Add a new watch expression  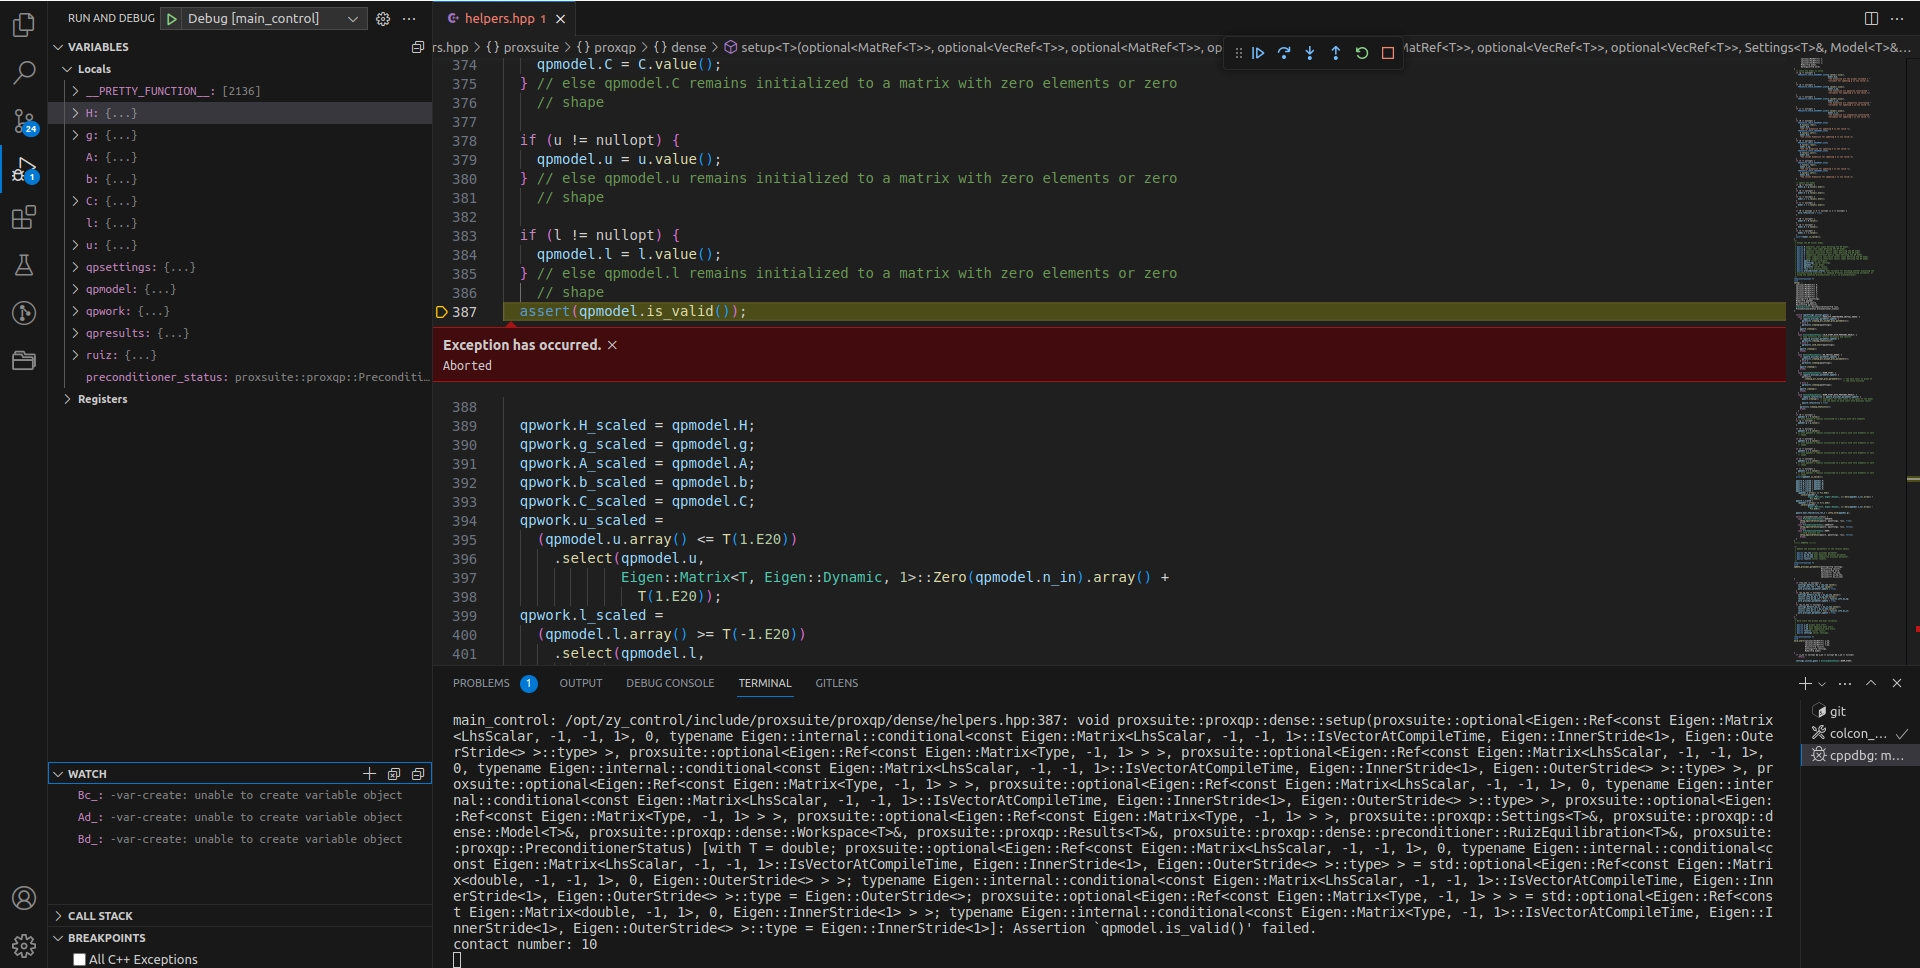[369, 773]
